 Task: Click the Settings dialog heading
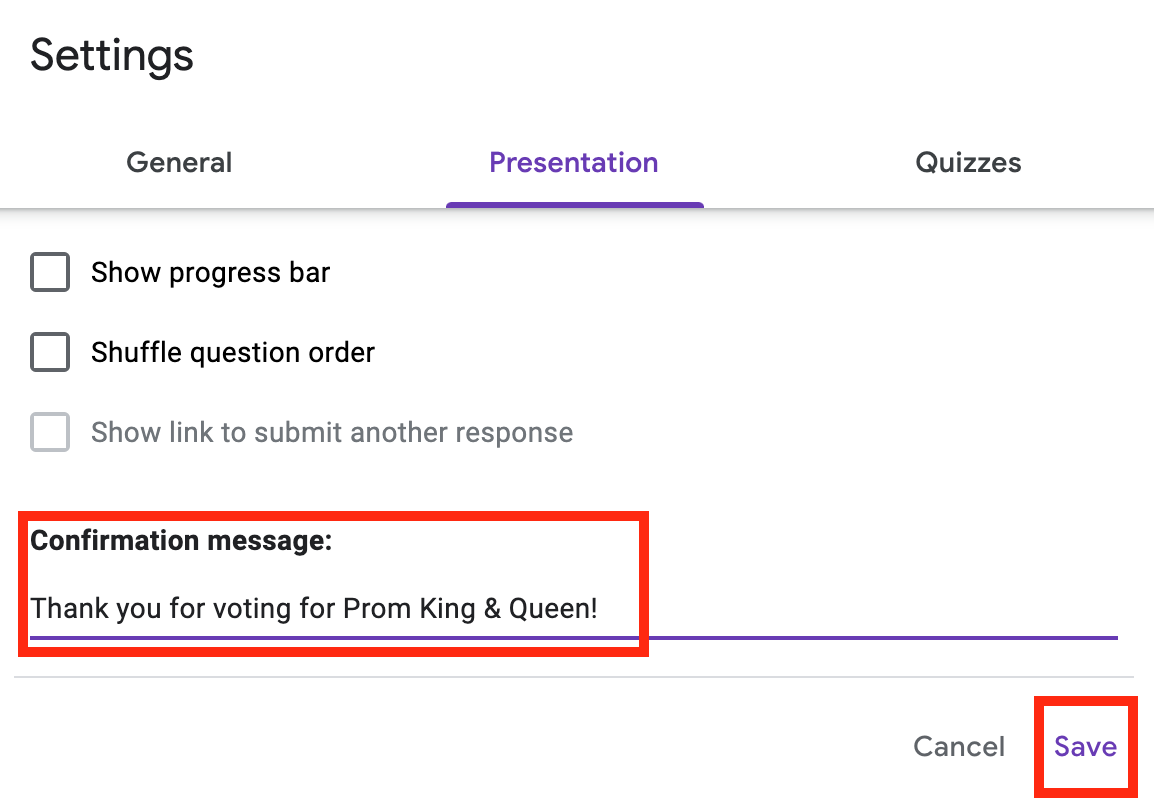[x=111, y=55]
